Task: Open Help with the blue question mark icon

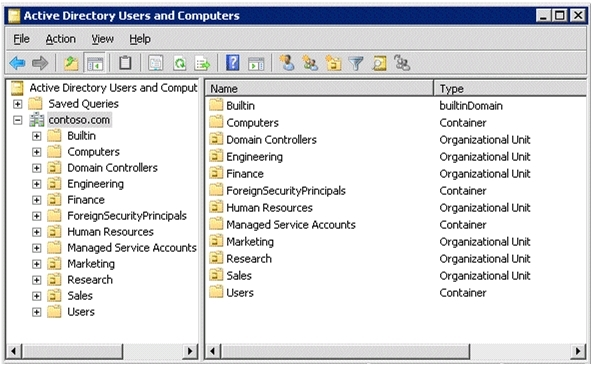Action: point(233,63)
